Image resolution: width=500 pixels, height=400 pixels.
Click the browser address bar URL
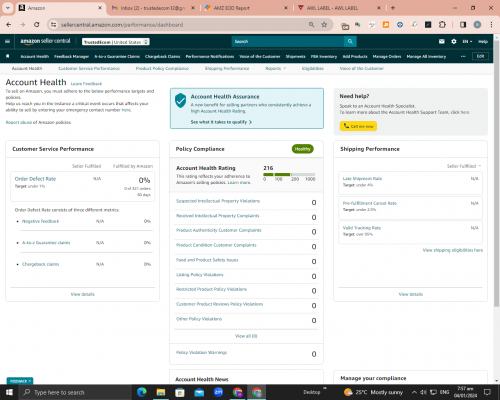point(122,25)
